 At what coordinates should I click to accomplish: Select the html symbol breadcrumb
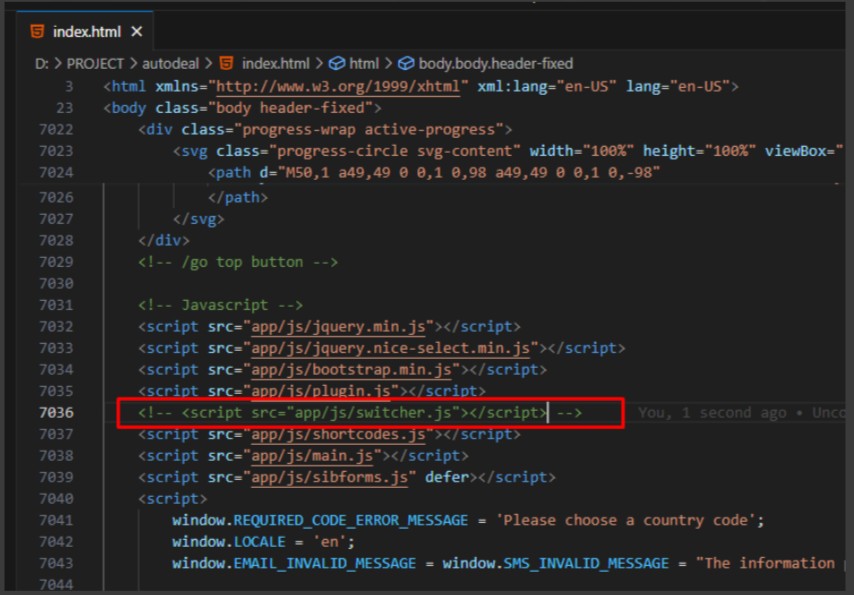pyautogui.click(x=364, y=64)
